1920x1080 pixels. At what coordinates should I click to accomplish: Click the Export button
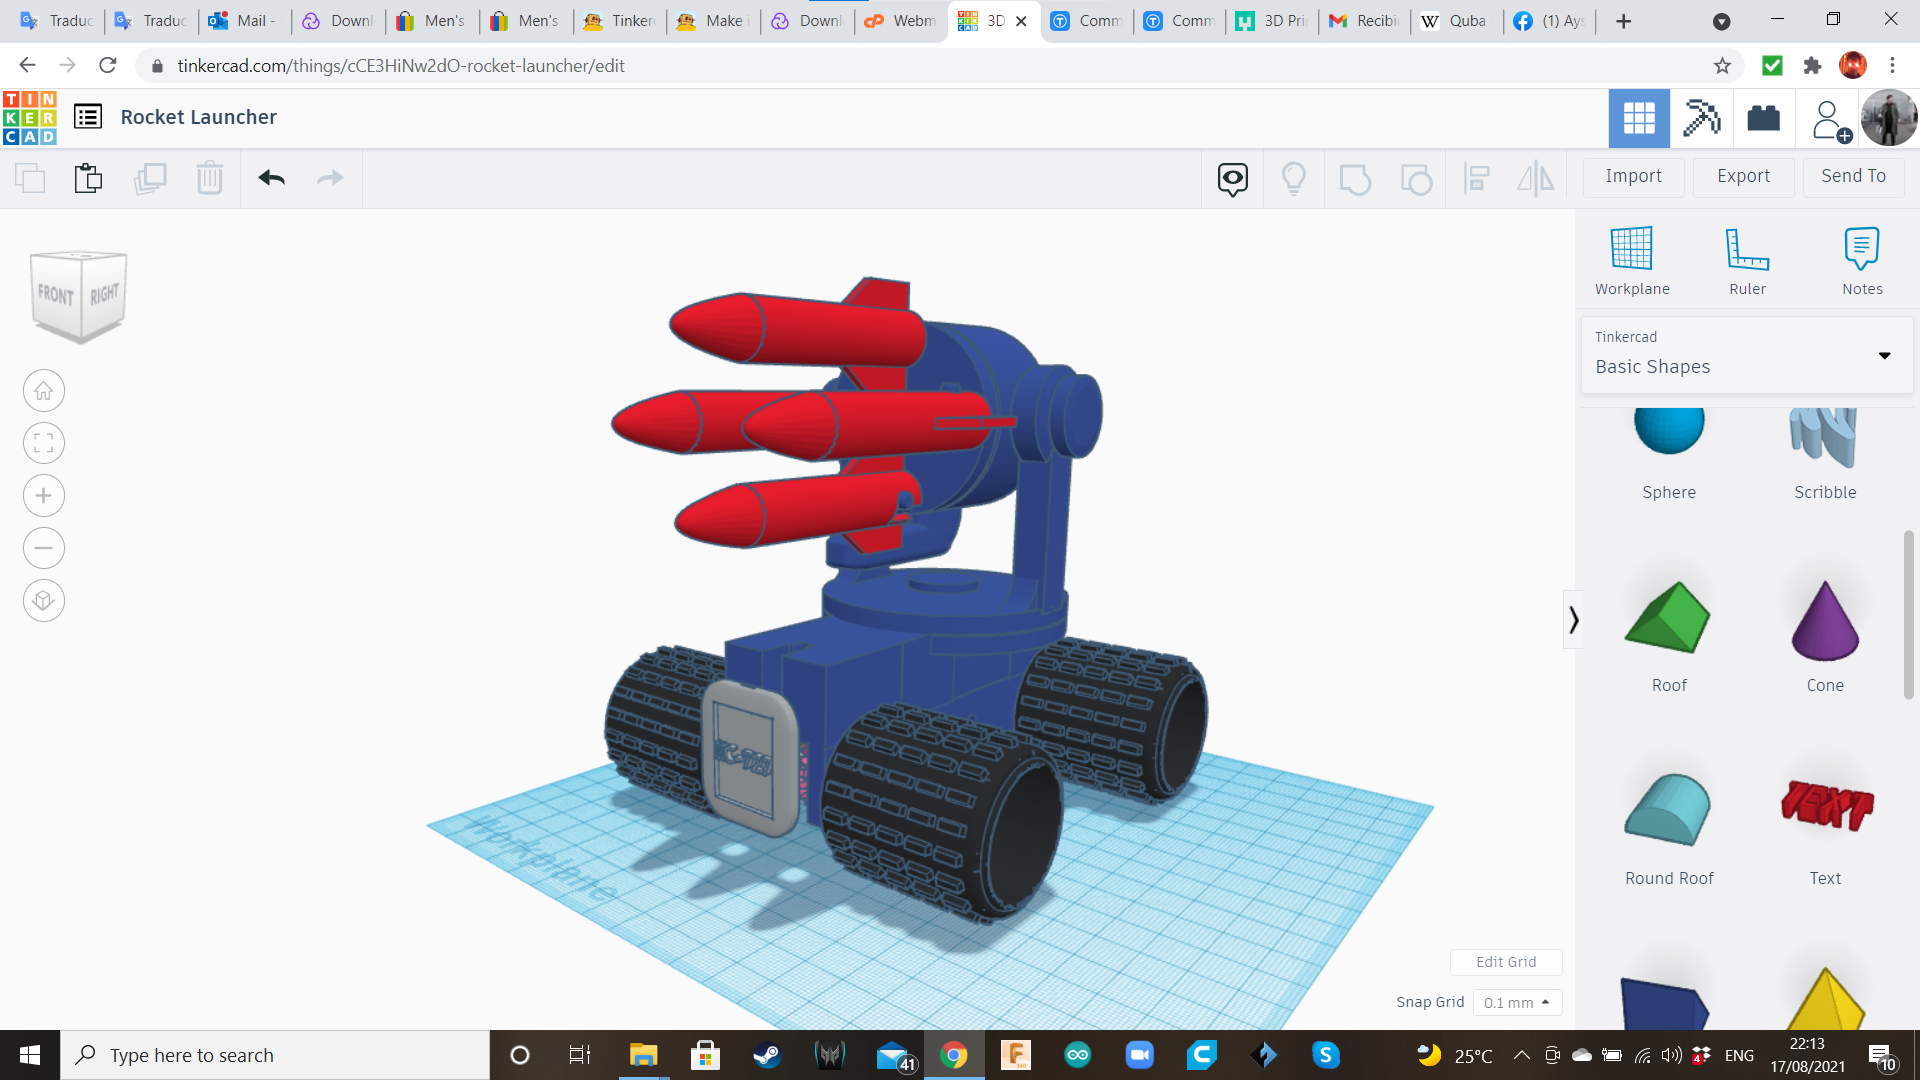point(1743,176)
